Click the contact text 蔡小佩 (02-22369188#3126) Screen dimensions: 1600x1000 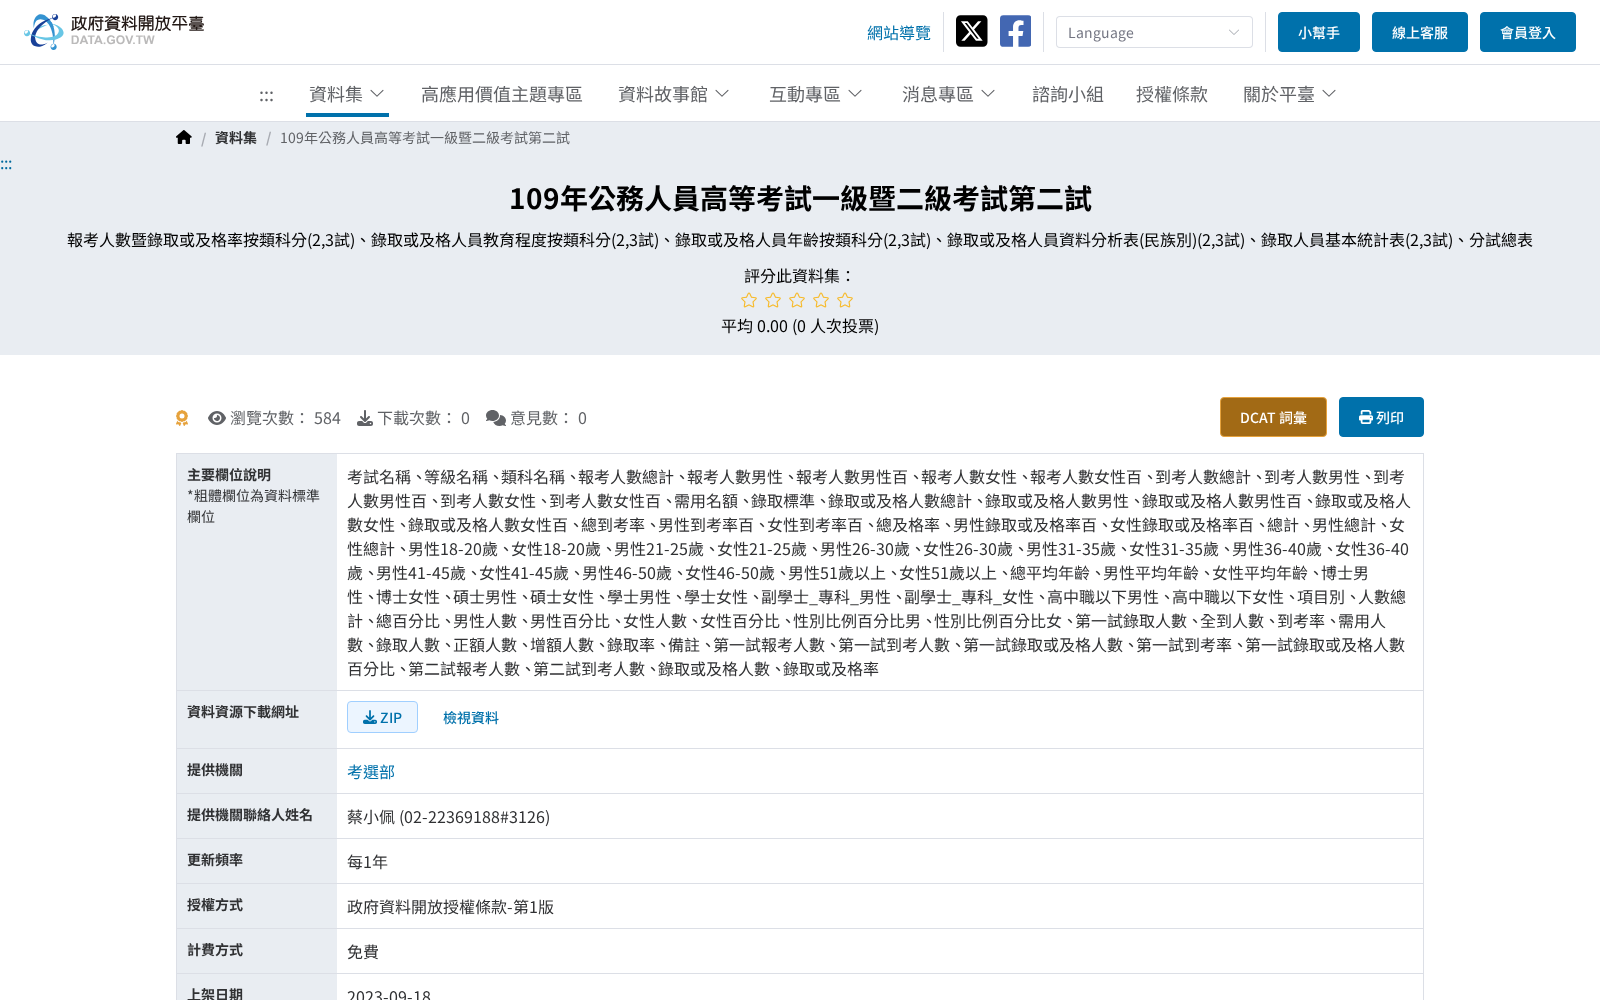448,817
